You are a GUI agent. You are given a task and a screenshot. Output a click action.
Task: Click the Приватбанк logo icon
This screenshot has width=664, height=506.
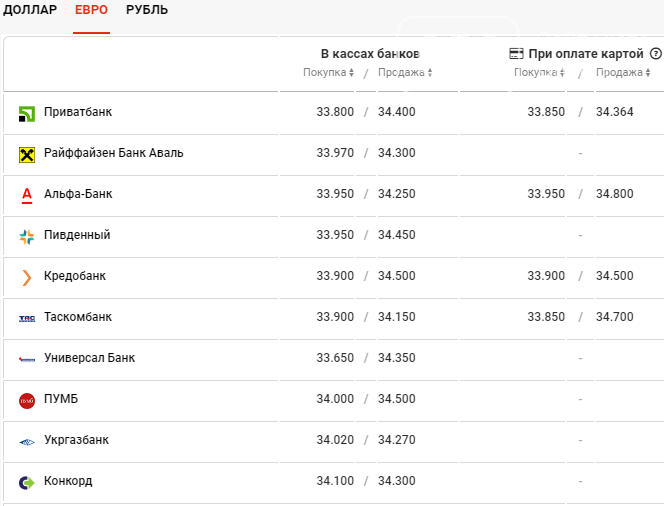click(27, 113)
